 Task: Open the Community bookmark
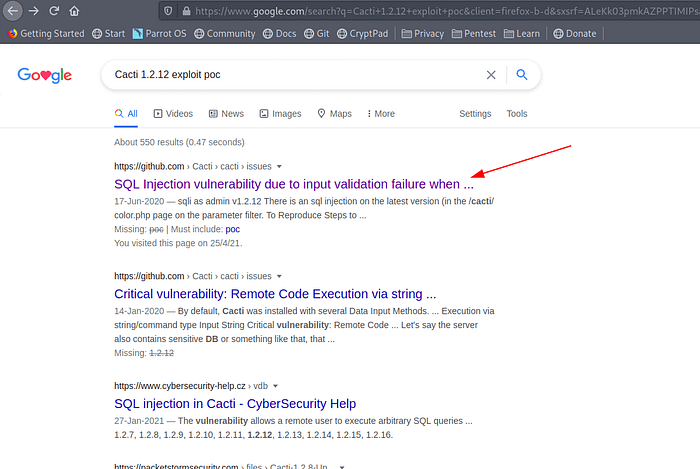(x=225, y=33)
